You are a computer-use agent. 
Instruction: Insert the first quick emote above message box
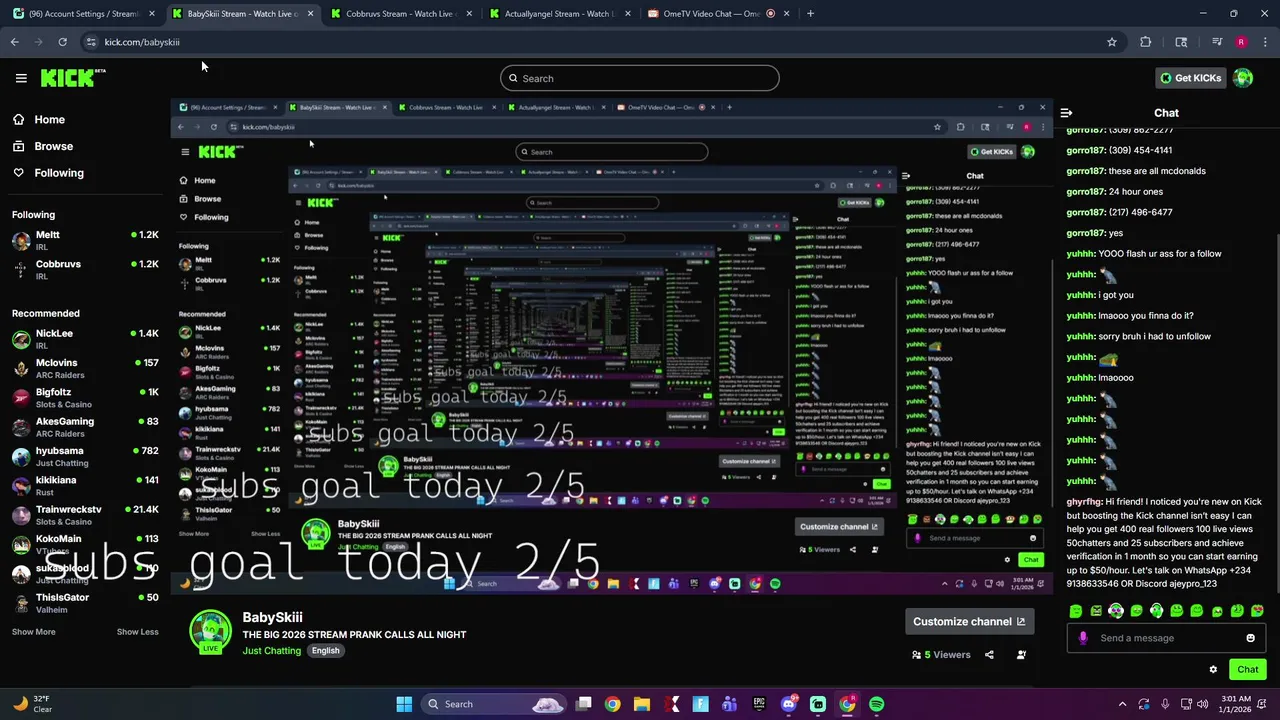pyautogui.click(x=1076, y=611)
